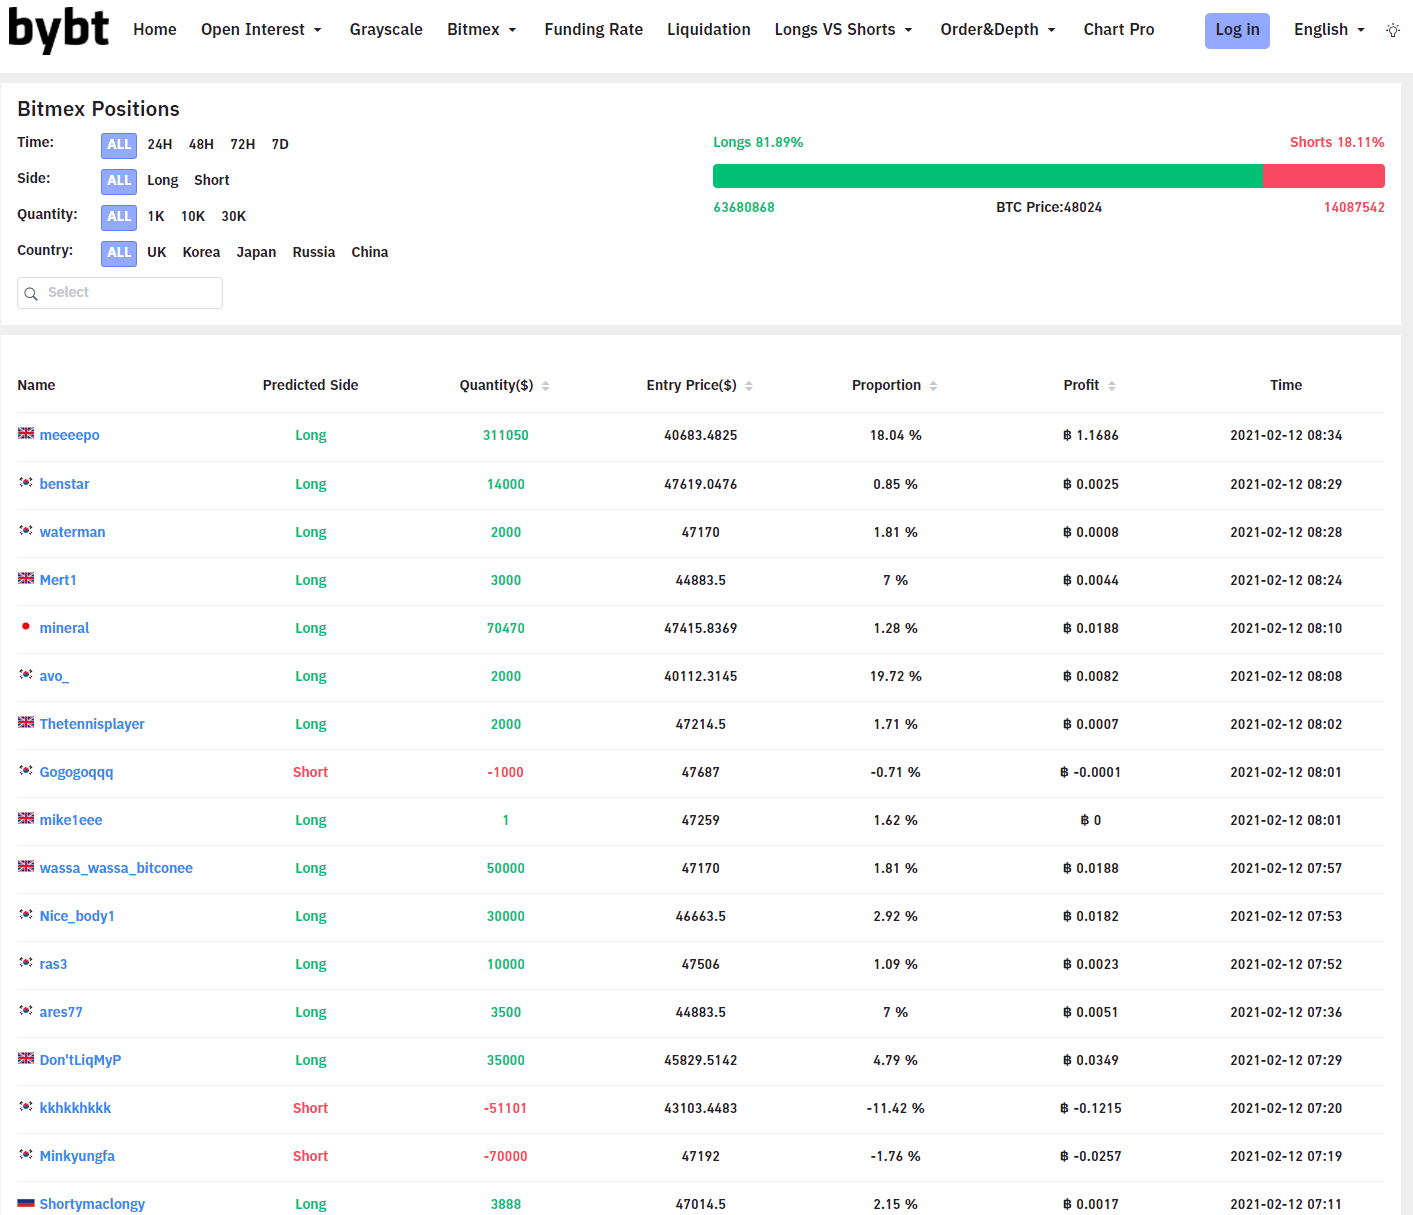The image size is (1413, 1215).
Task: Filter Time to 24H
Action: 160,145
